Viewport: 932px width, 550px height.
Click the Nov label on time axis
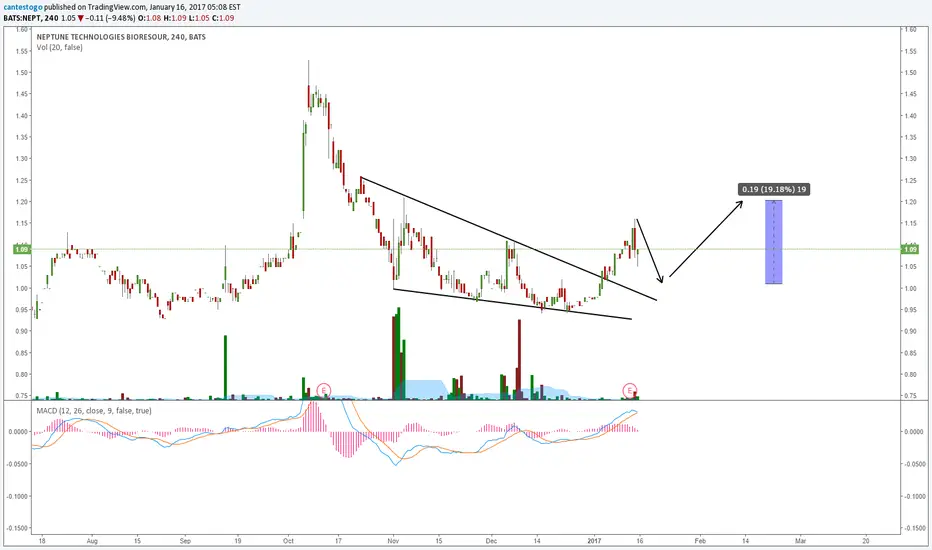[x=393, y=541]
